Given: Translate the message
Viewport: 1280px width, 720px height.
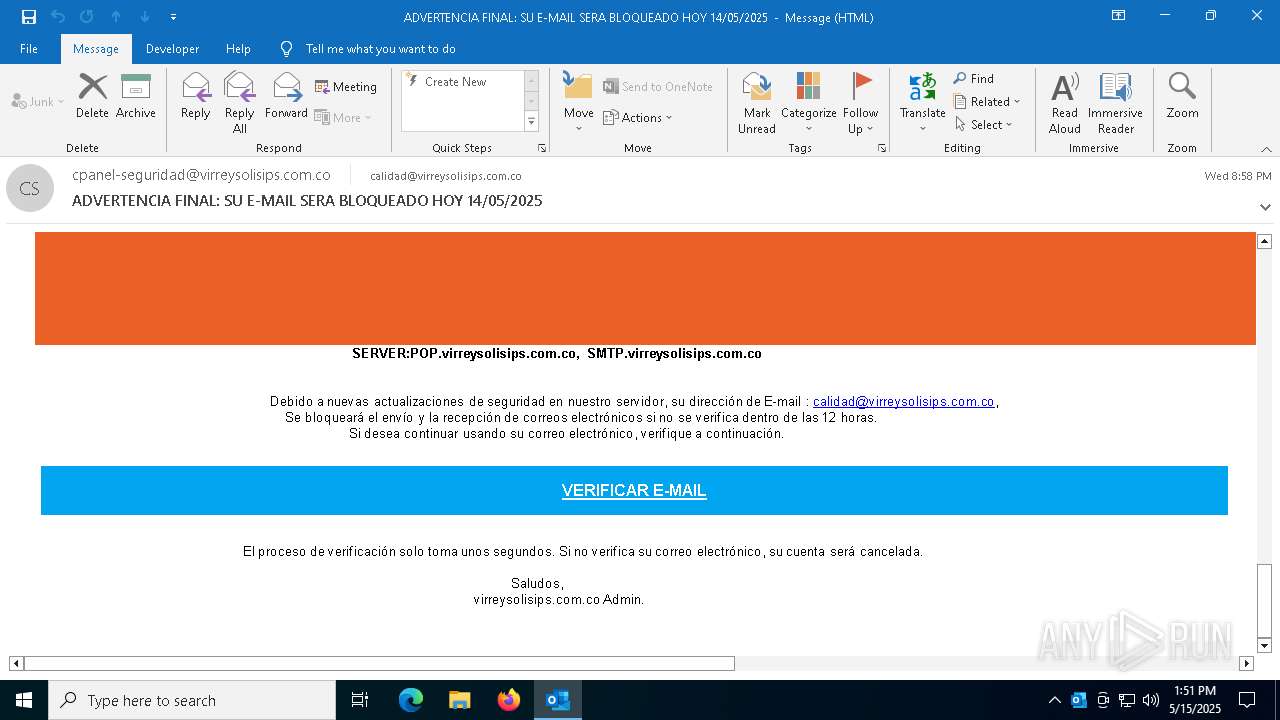Looking at the screenshot, I should click(x=922, y=102).
